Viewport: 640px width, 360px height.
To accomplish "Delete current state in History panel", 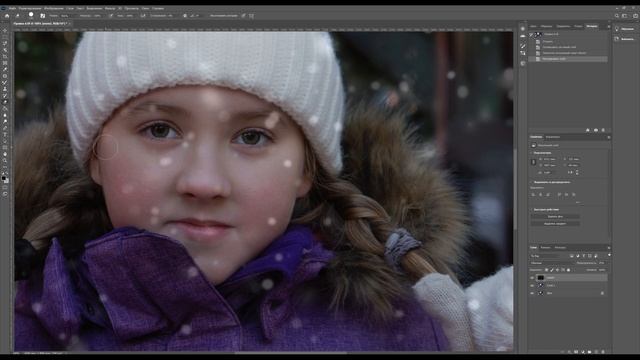I will pos(603,130).
